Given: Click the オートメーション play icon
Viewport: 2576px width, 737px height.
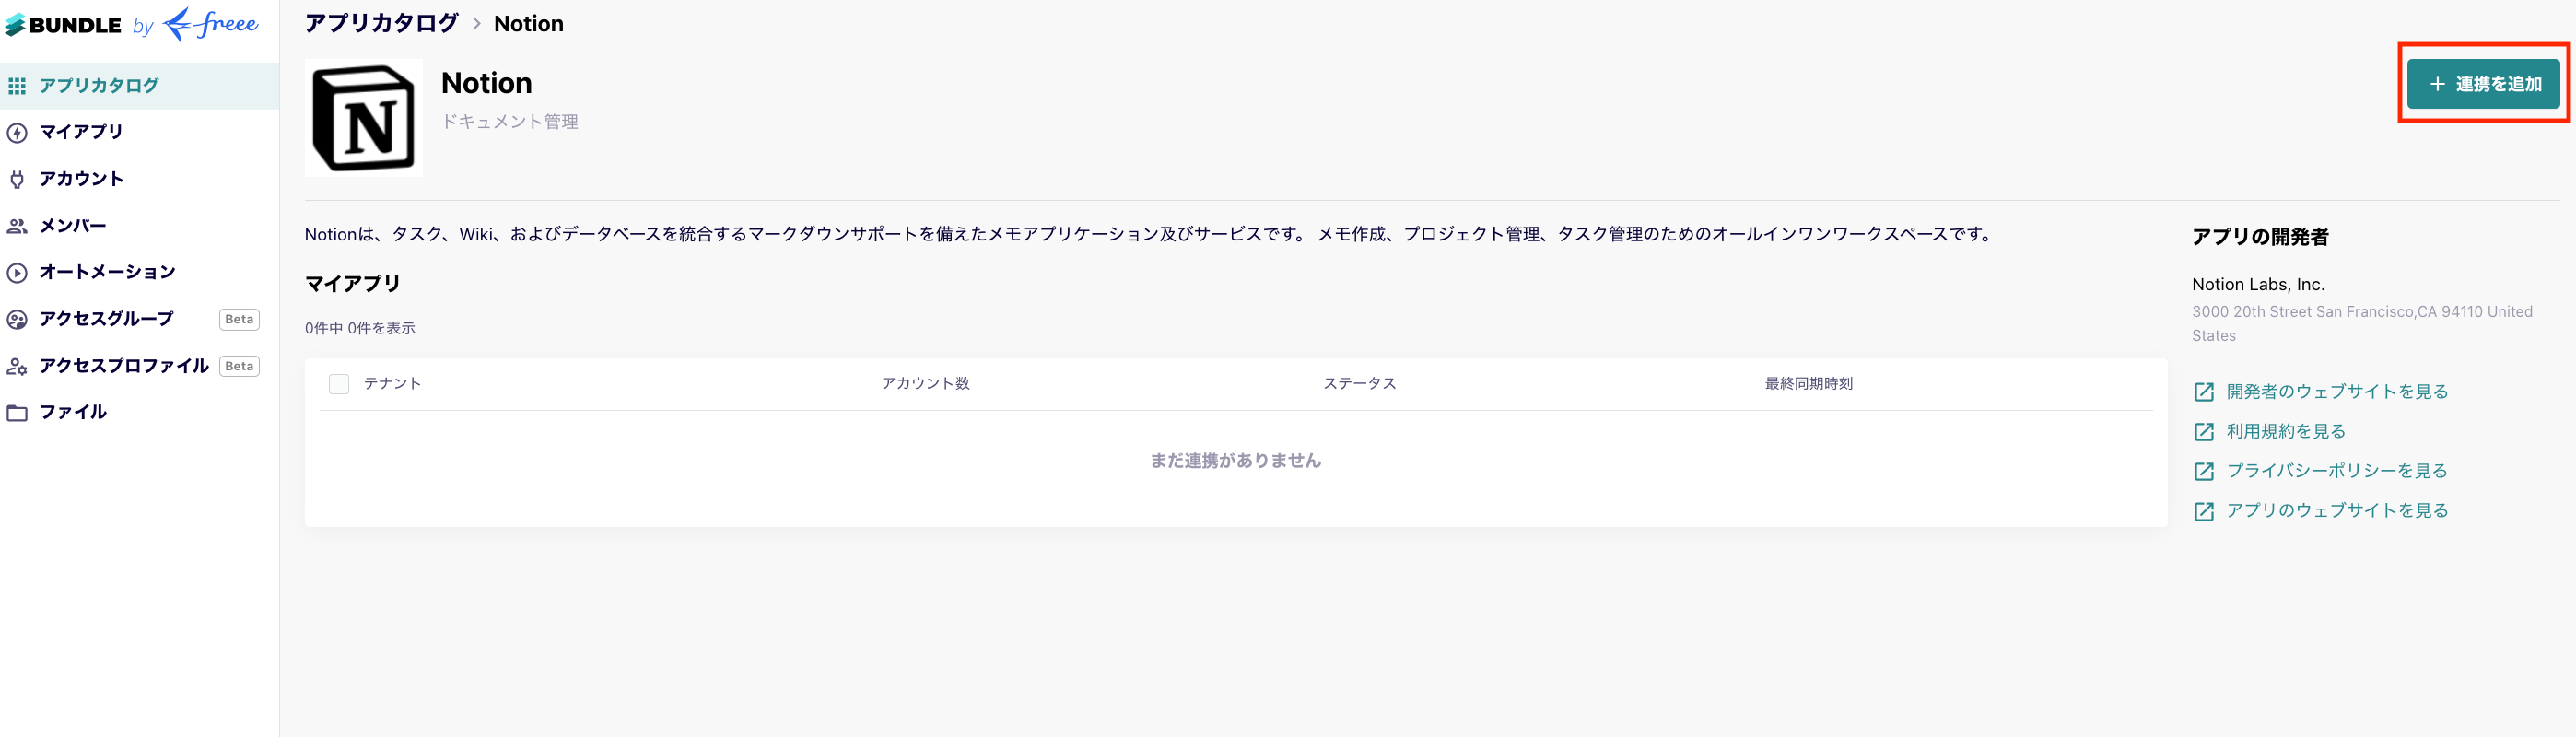Looking at the screenshot, I should pyautogui.click(x=17, y=272).
